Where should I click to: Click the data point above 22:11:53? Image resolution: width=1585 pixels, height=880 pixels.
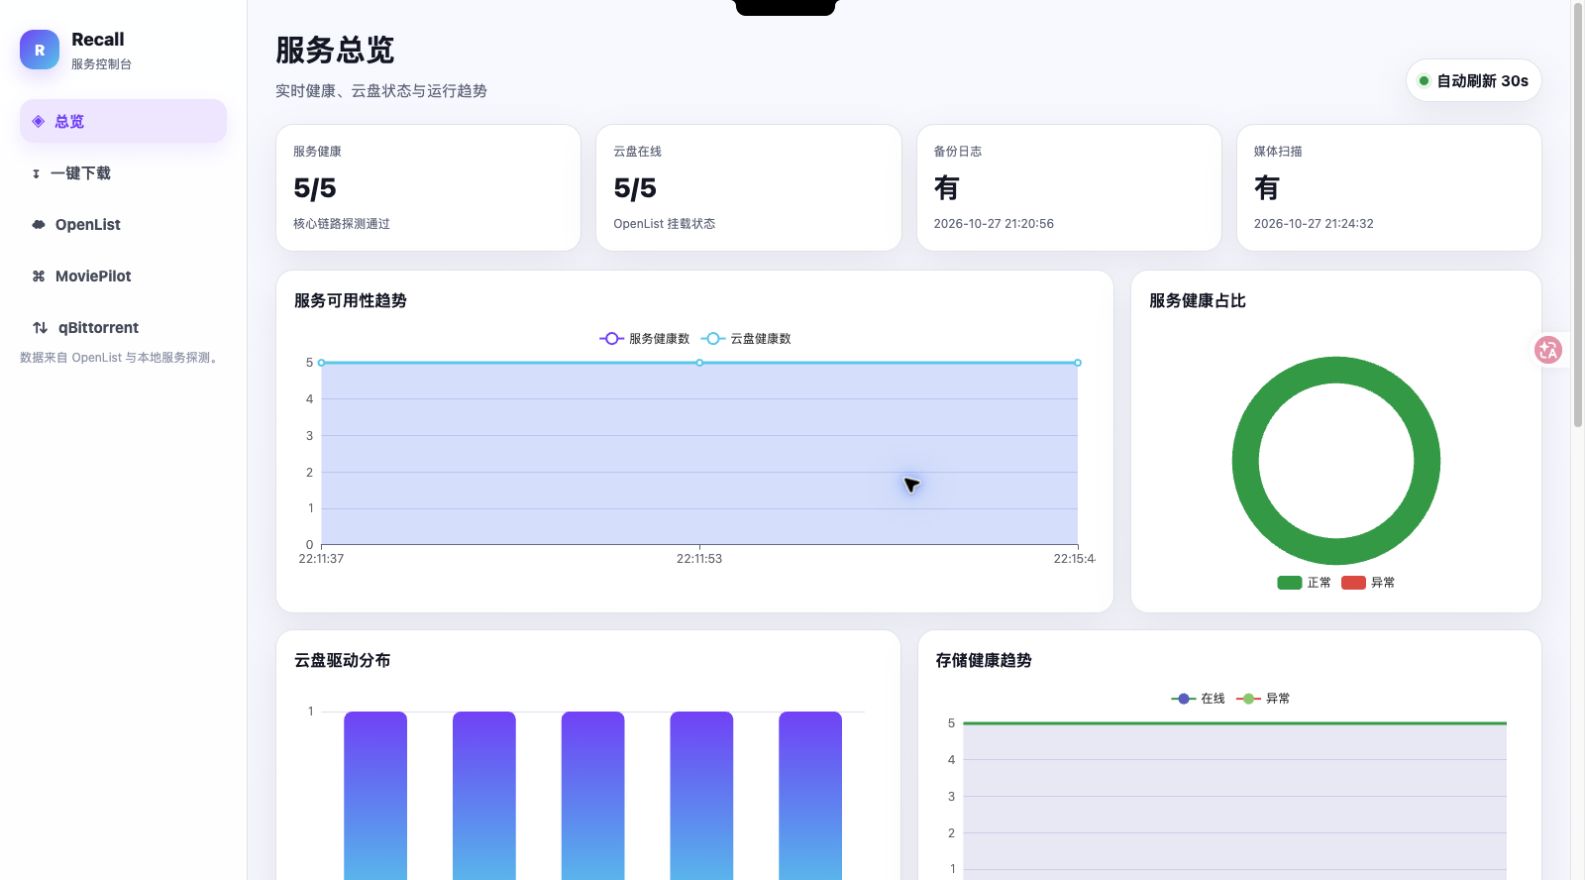tap(699, 363)
